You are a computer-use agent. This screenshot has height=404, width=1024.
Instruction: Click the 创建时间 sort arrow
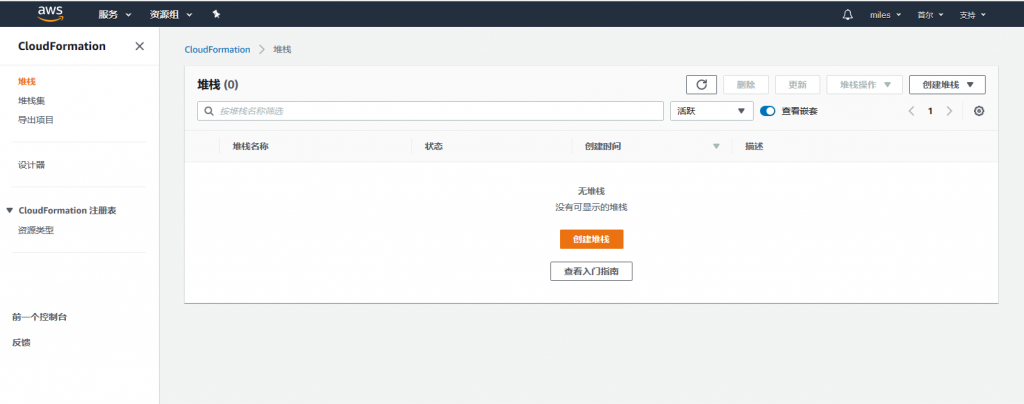tap(716, 146)
